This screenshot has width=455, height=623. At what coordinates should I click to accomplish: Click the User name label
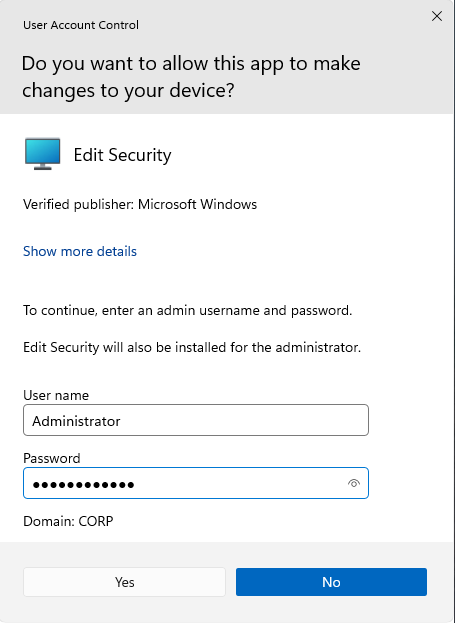click(x=56, y=395)
